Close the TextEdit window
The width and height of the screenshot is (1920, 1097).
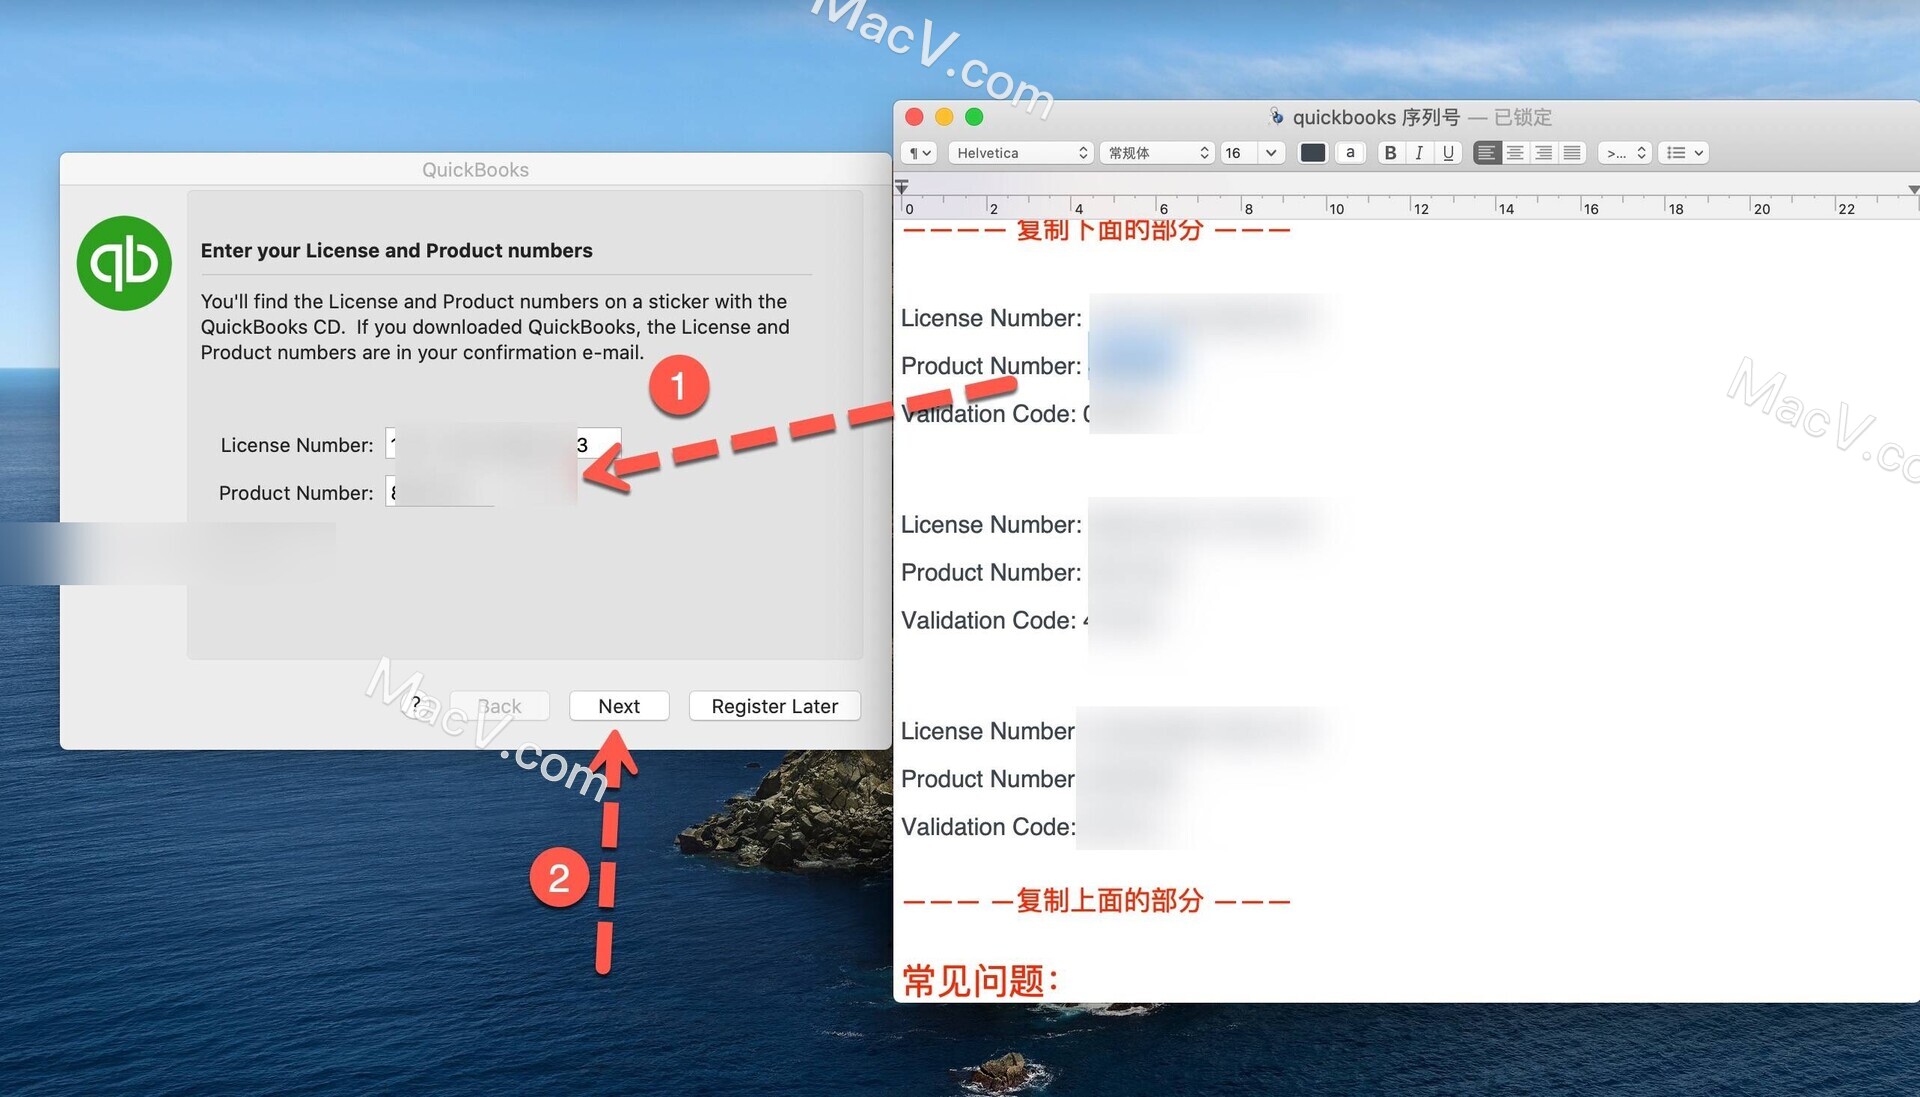[x=914, y=117]
